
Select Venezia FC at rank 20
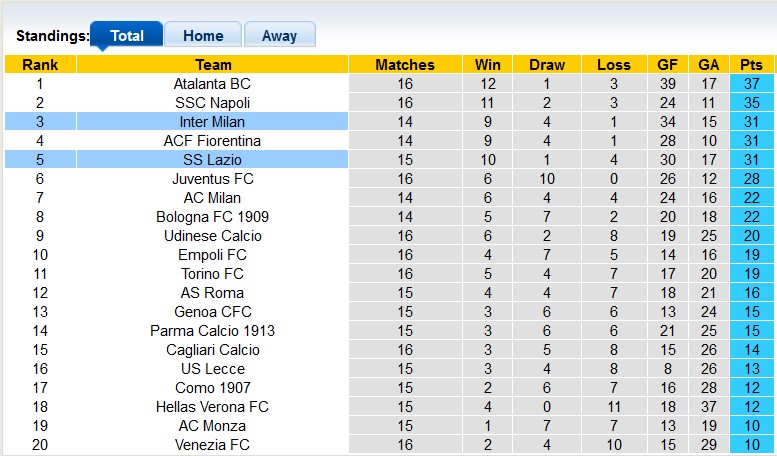(x=212, y=444)
